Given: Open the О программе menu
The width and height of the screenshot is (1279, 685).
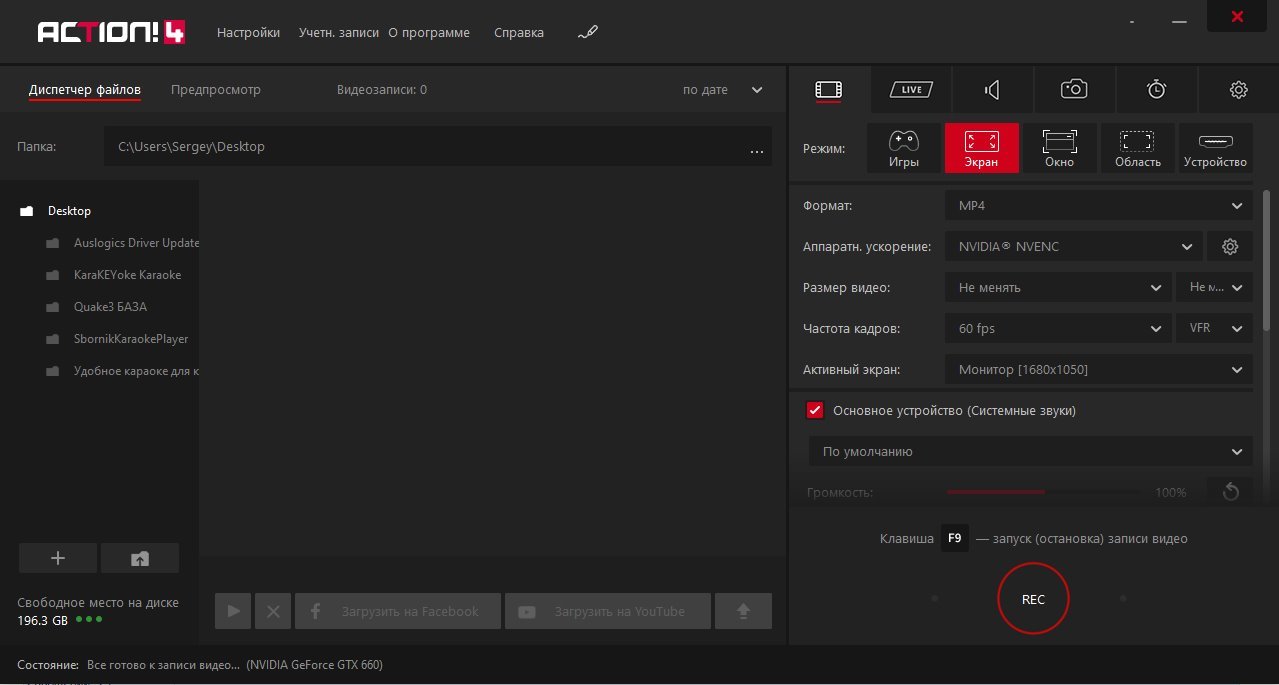Looking at the screenshot, I should coord(429,32).
